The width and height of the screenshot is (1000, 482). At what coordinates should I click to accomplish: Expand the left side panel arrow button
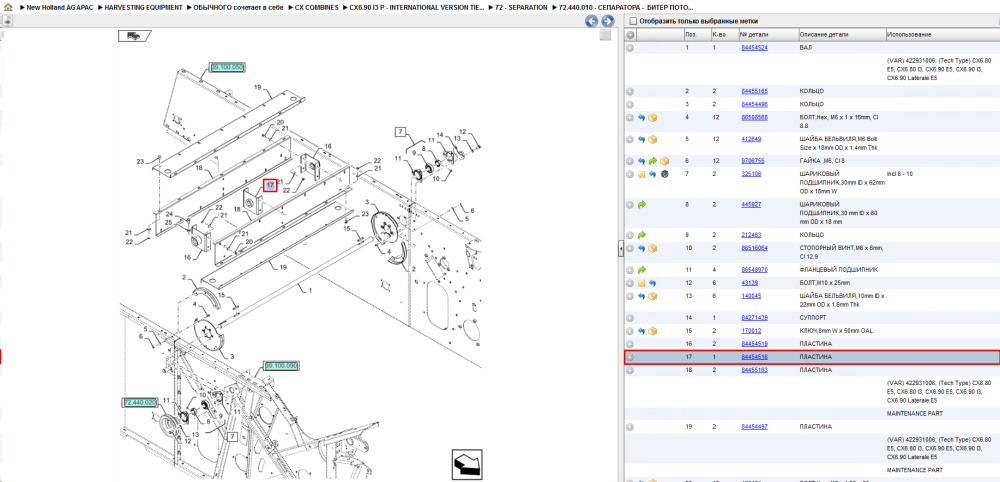7,21
